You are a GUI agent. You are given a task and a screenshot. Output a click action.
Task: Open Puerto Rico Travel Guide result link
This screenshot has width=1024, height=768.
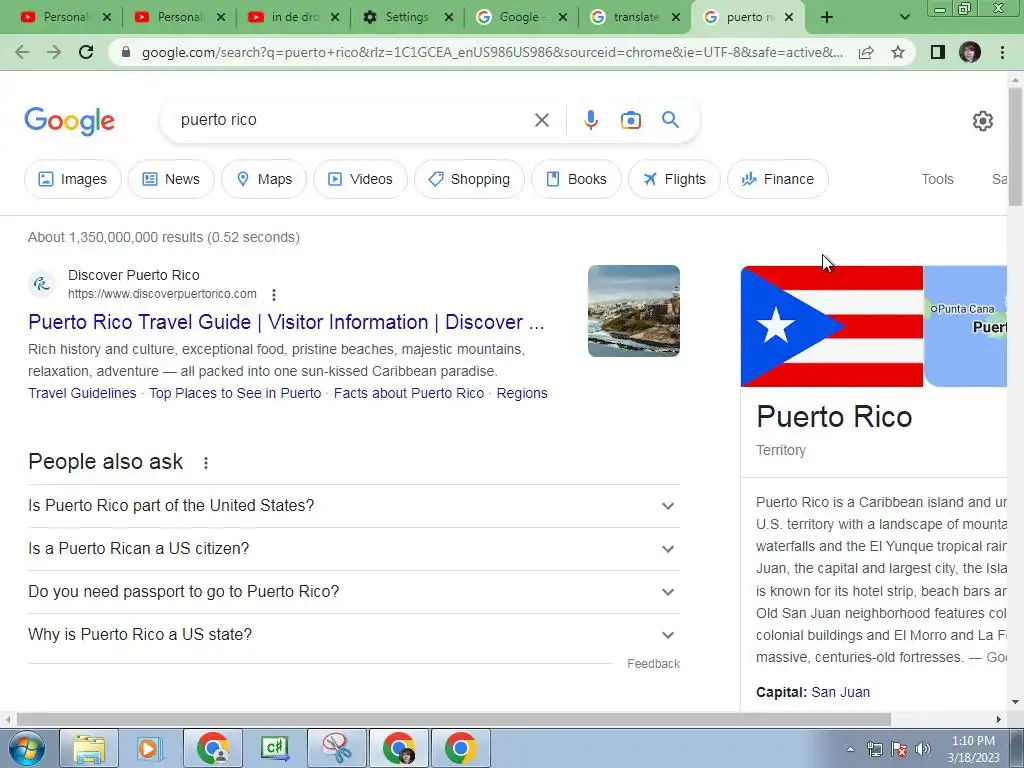286,322
